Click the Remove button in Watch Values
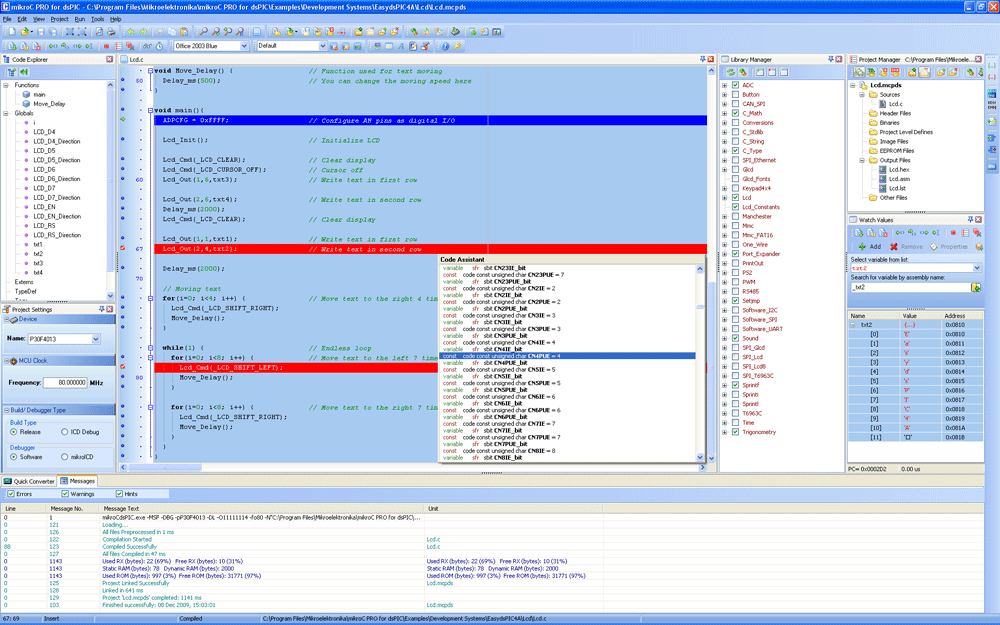The image size is (1000, 625). tap(906, 247)
